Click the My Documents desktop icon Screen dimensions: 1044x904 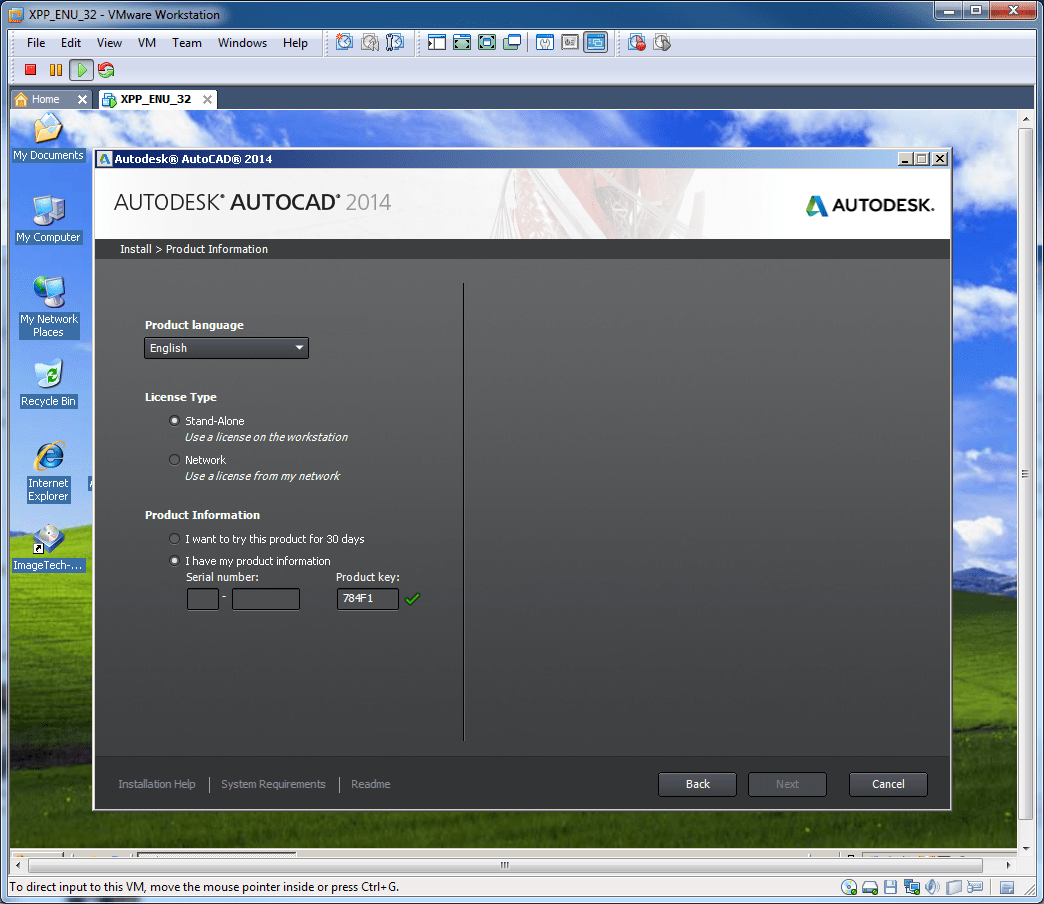[x=48, y=138]
